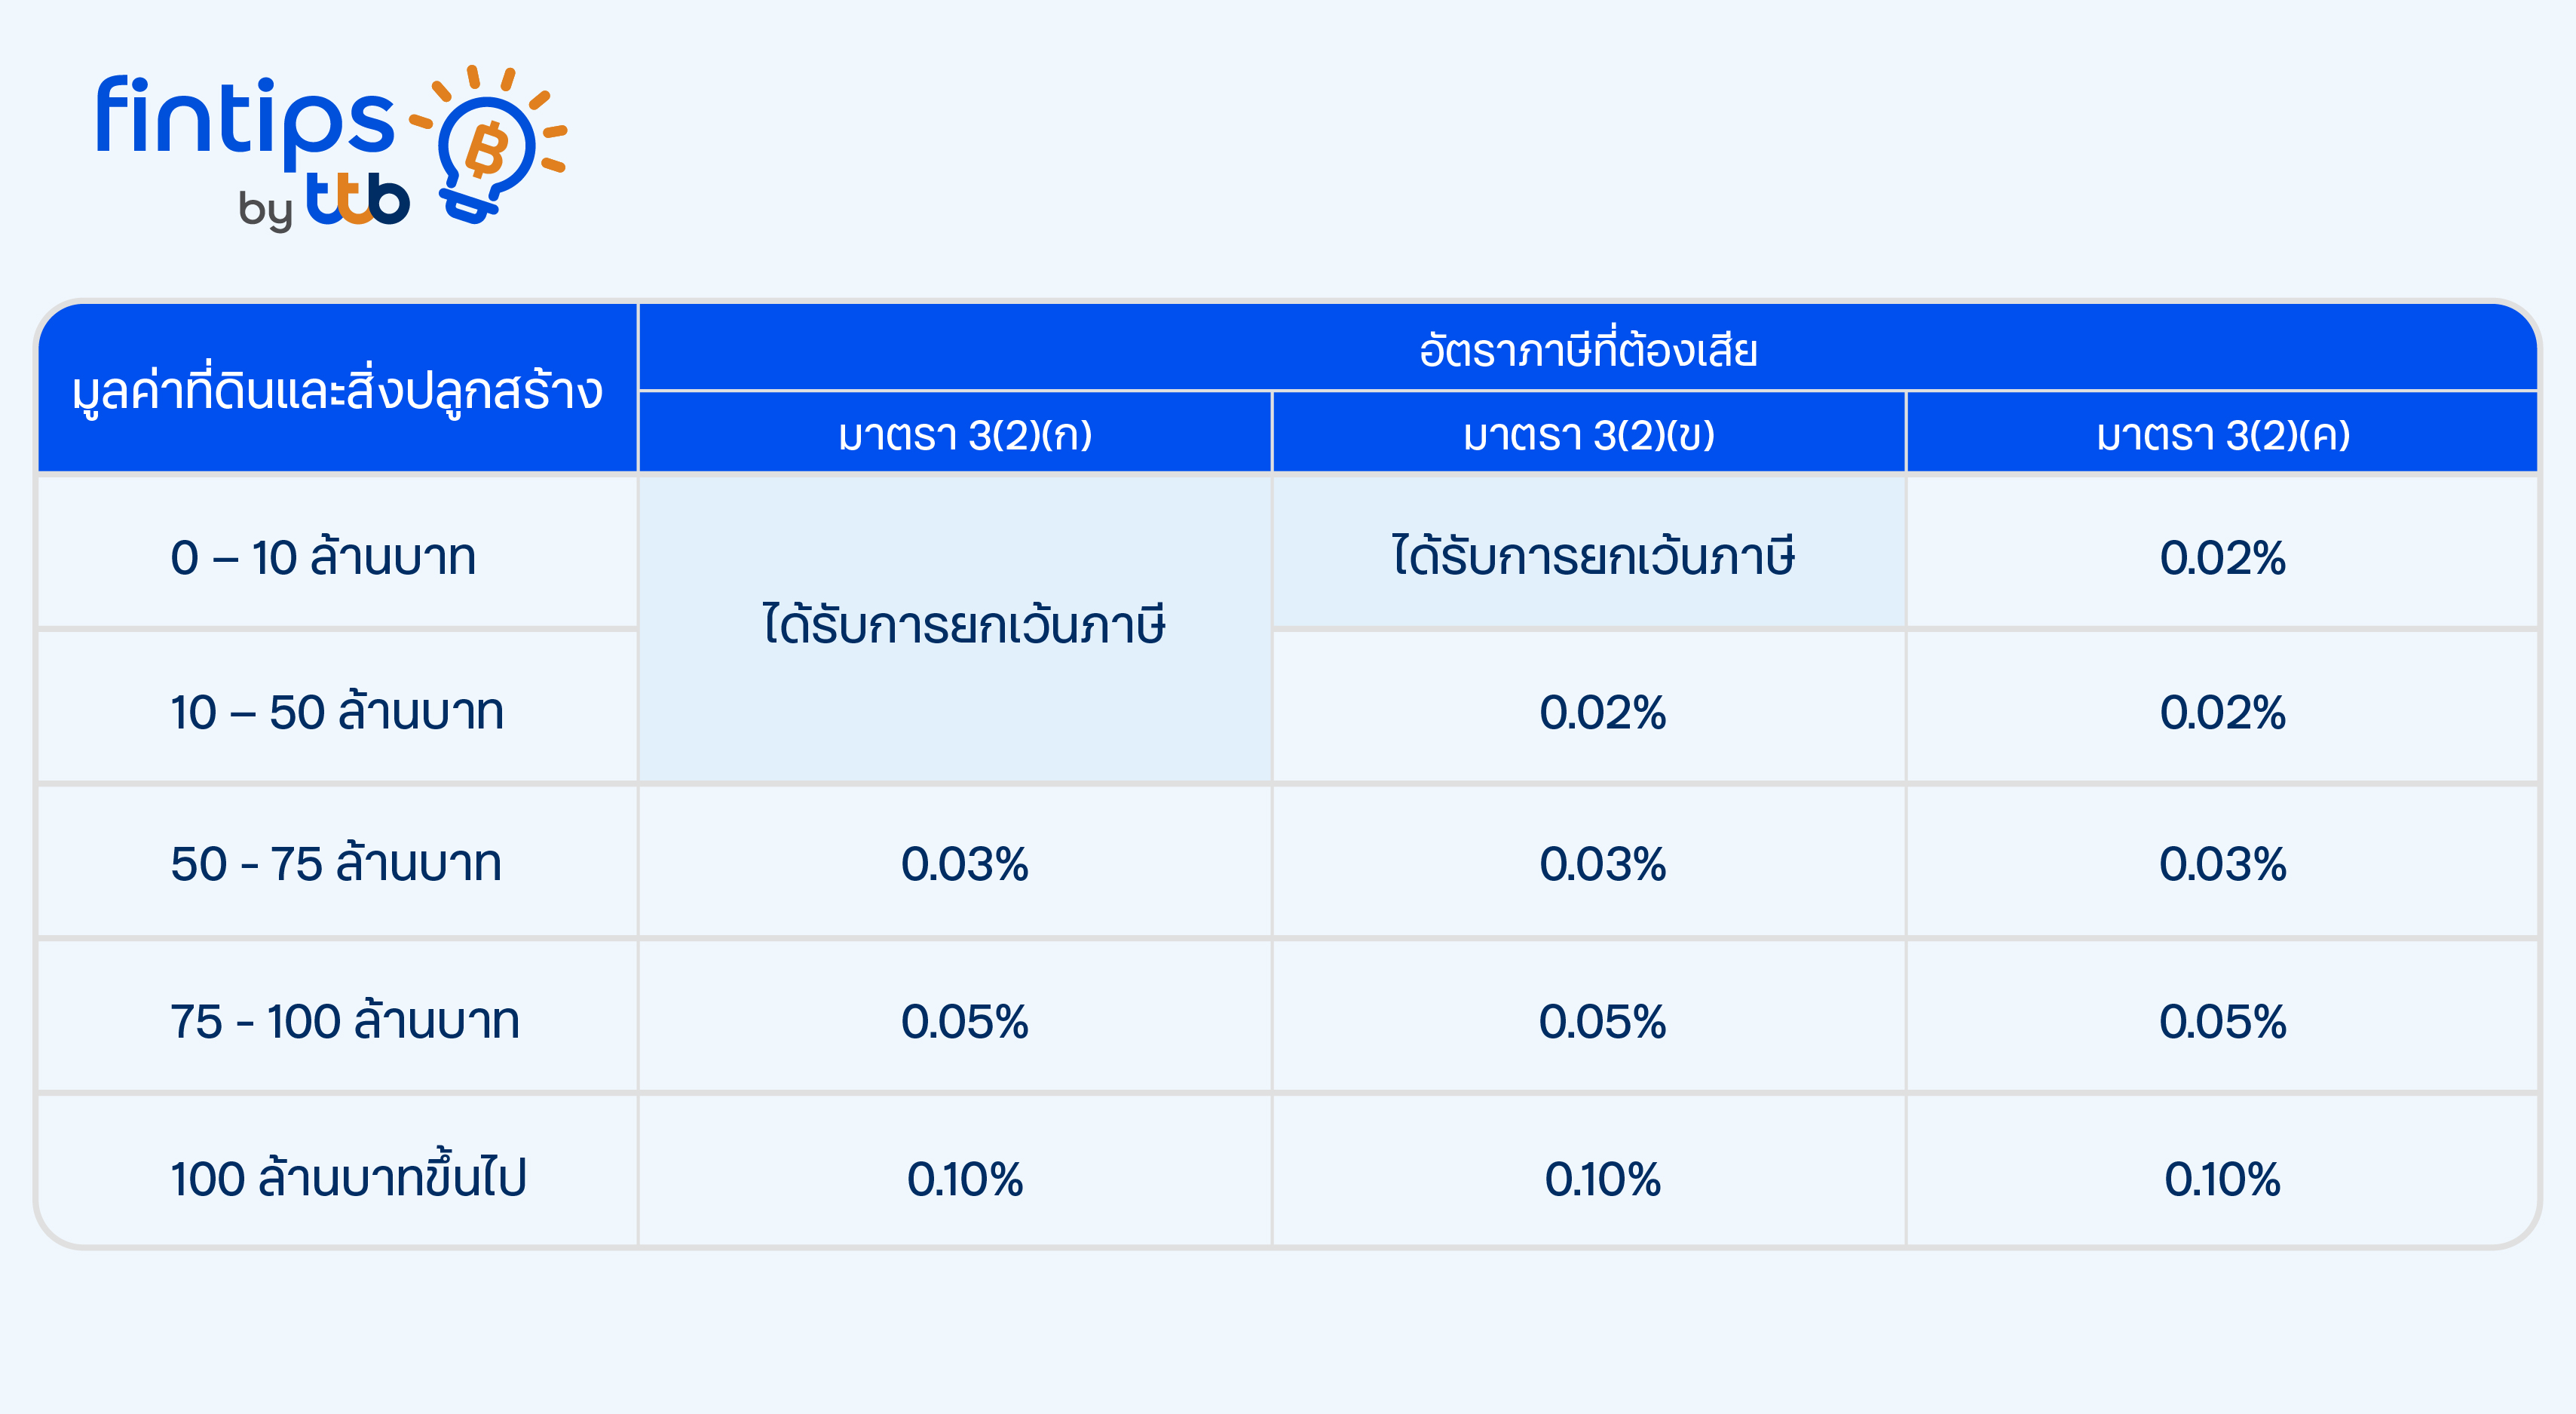Screen dimensions: 2576x1414
Task: Click the word by beside the ttb logo
Action: click(x=265, y=208)
